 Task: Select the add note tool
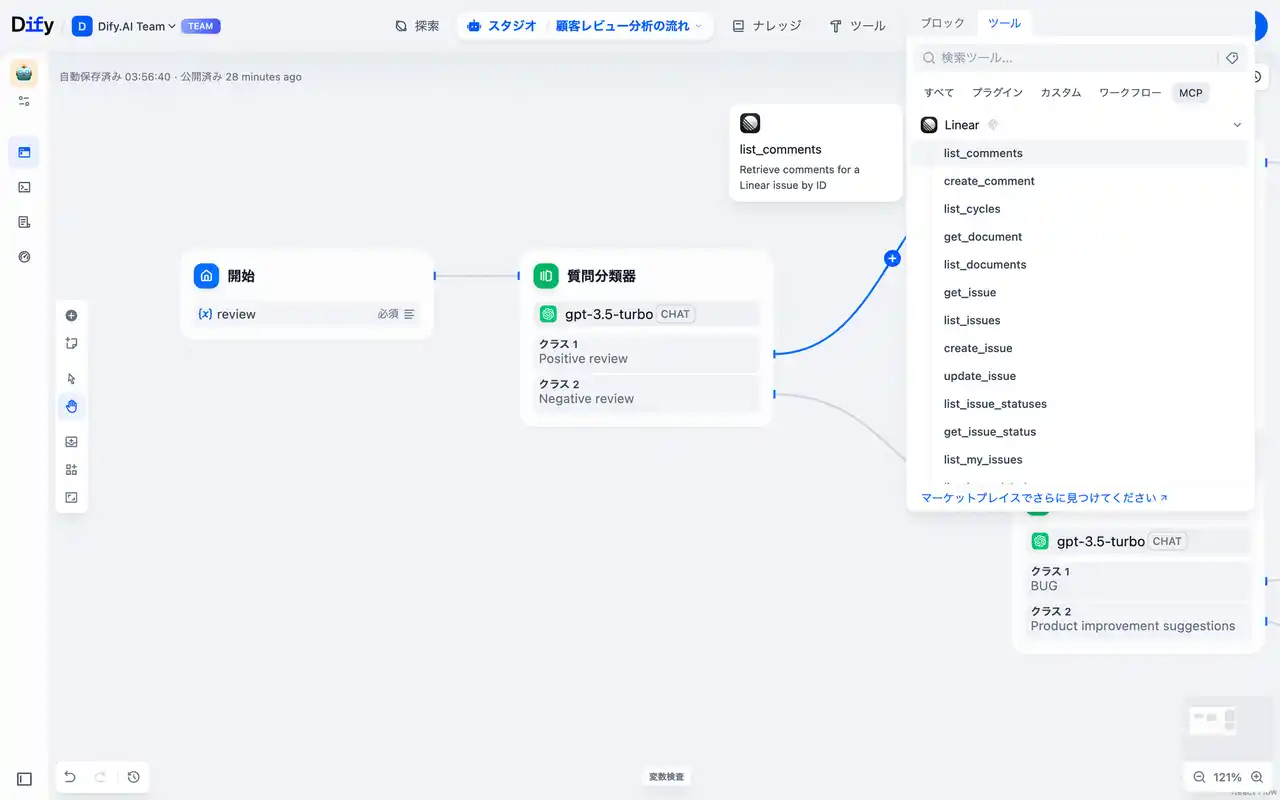tap(71, 344)
